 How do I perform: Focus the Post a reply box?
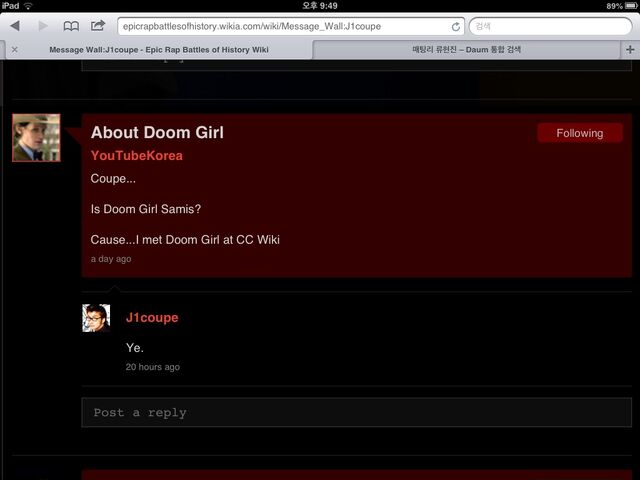(356, 412)
